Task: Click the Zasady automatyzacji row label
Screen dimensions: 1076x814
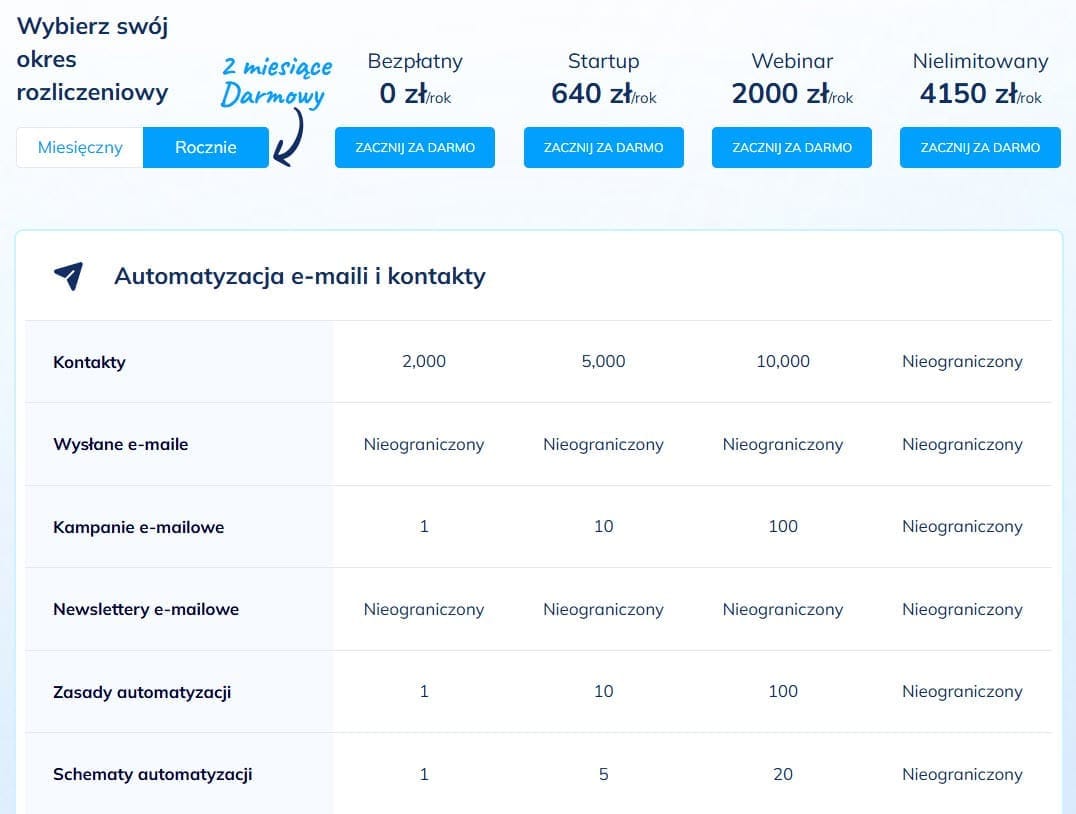Action: 142,691
